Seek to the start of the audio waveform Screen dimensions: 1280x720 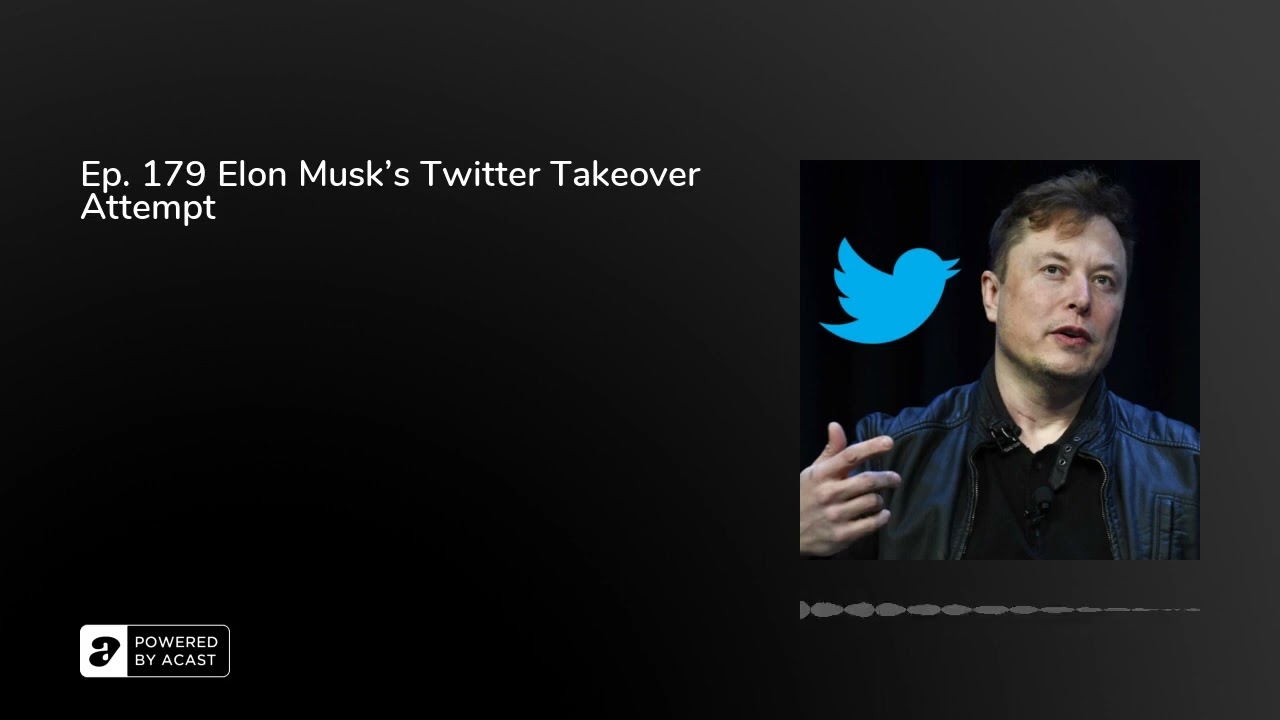803,609
